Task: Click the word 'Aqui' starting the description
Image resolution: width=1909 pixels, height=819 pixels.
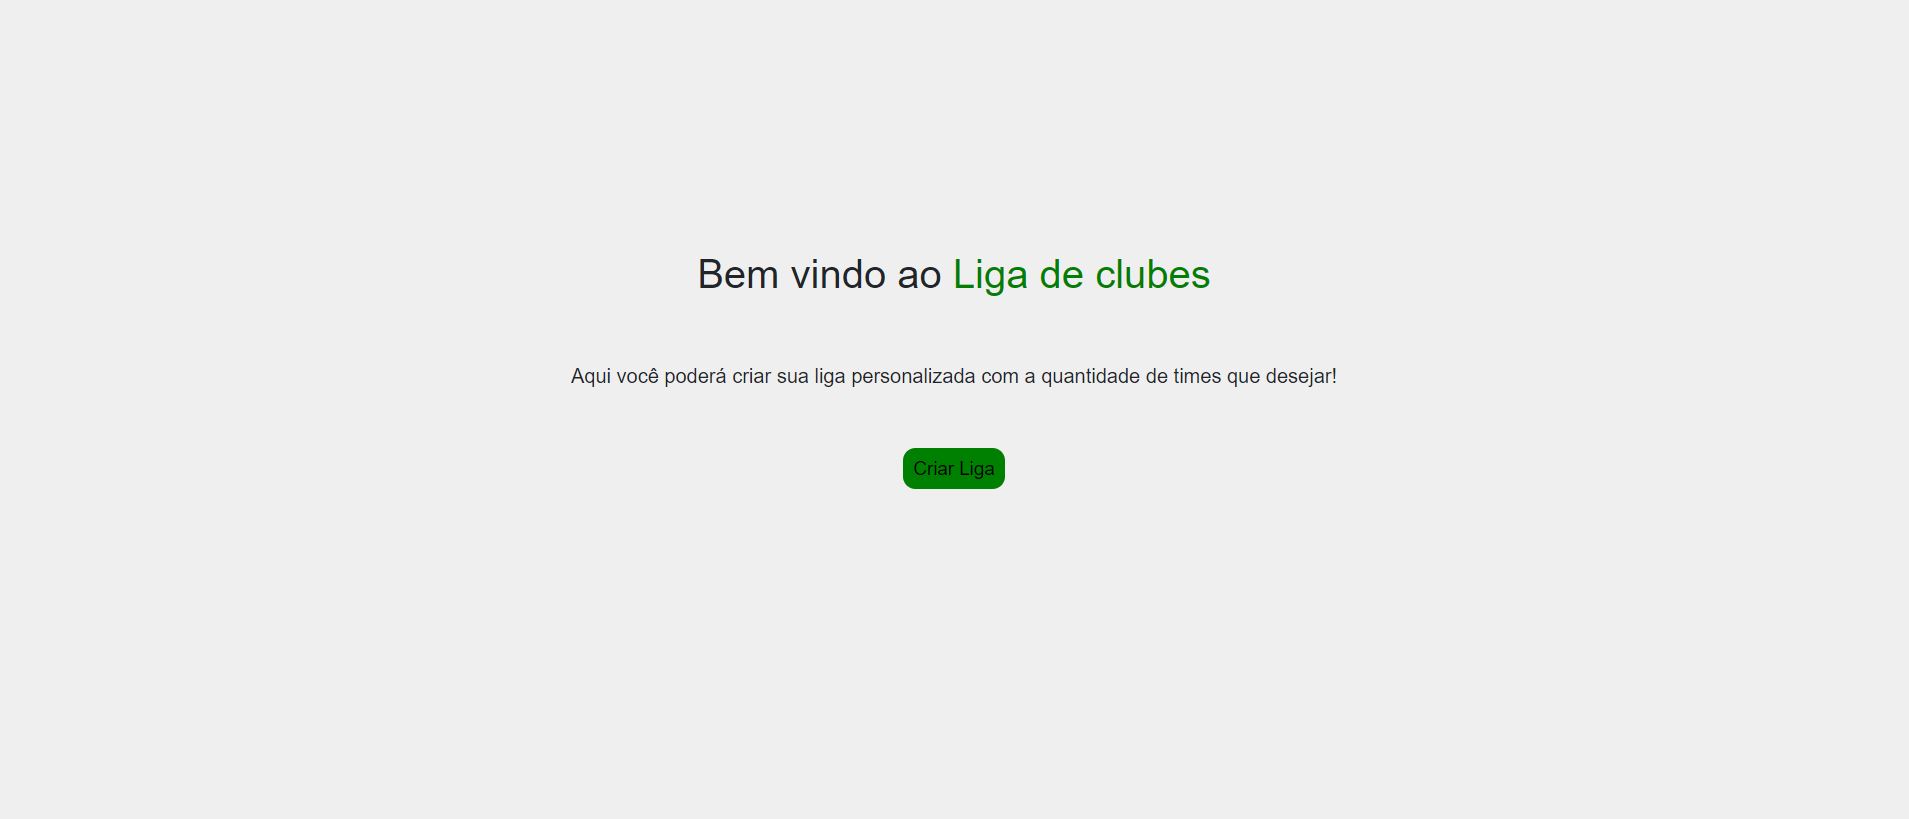Action: click(x=590, y=377)
